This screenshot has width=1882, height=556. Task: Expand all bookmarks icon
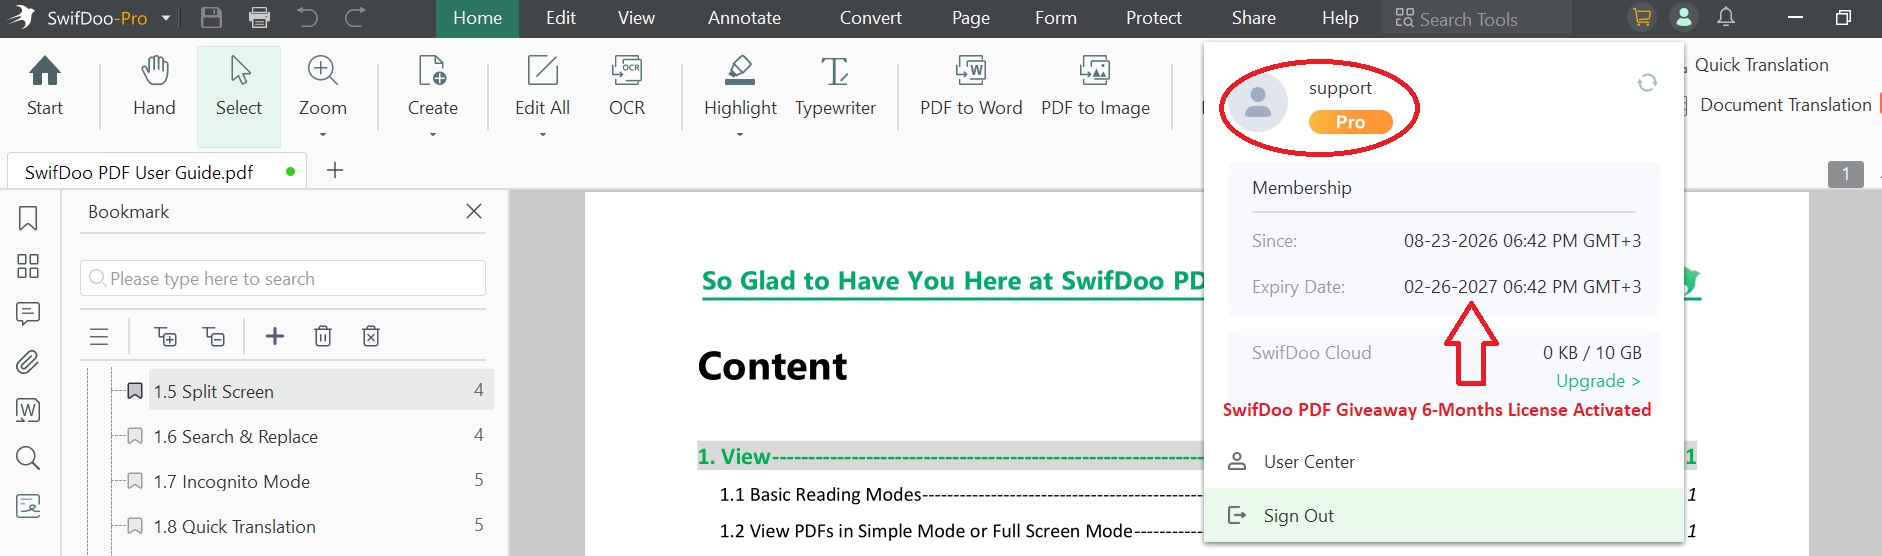tap(166, 336)
